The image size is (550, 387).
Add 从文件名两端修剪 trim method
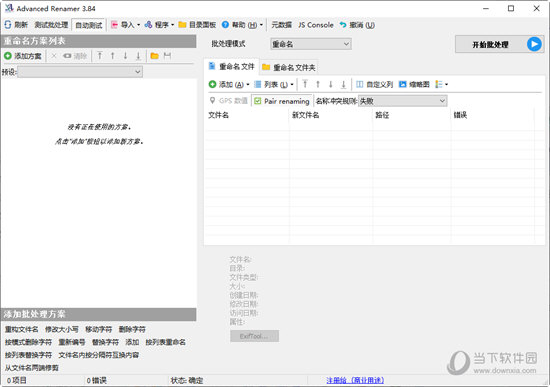pos(32,368)
